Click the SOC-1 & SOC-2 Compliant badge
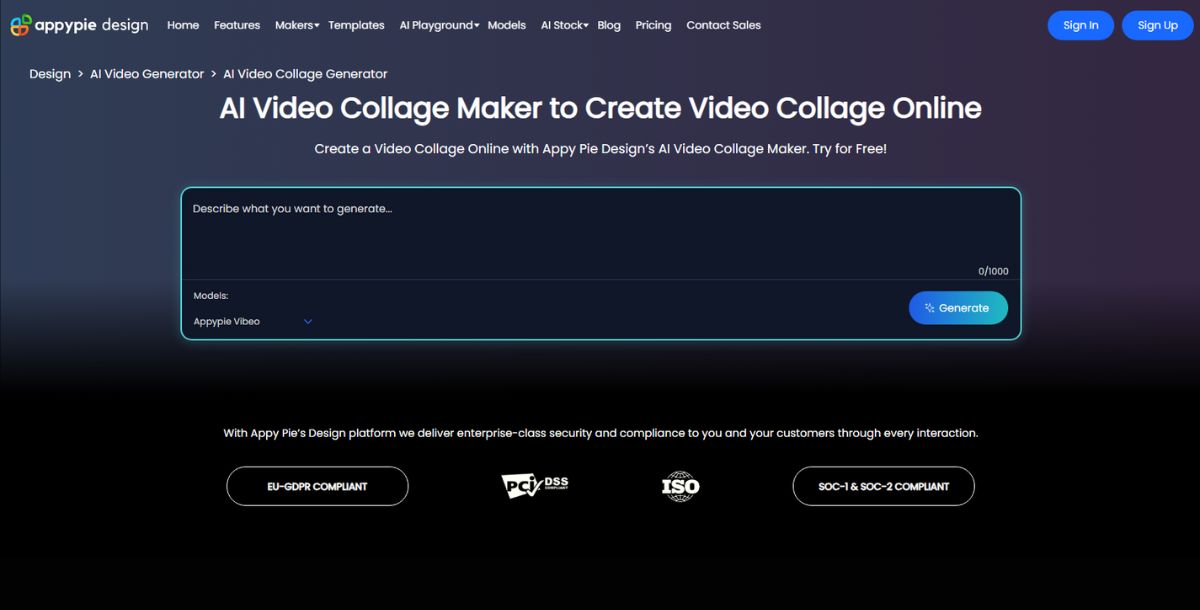Image resolution: width=1200 pixels, height=610 pixels. [883, 486]
